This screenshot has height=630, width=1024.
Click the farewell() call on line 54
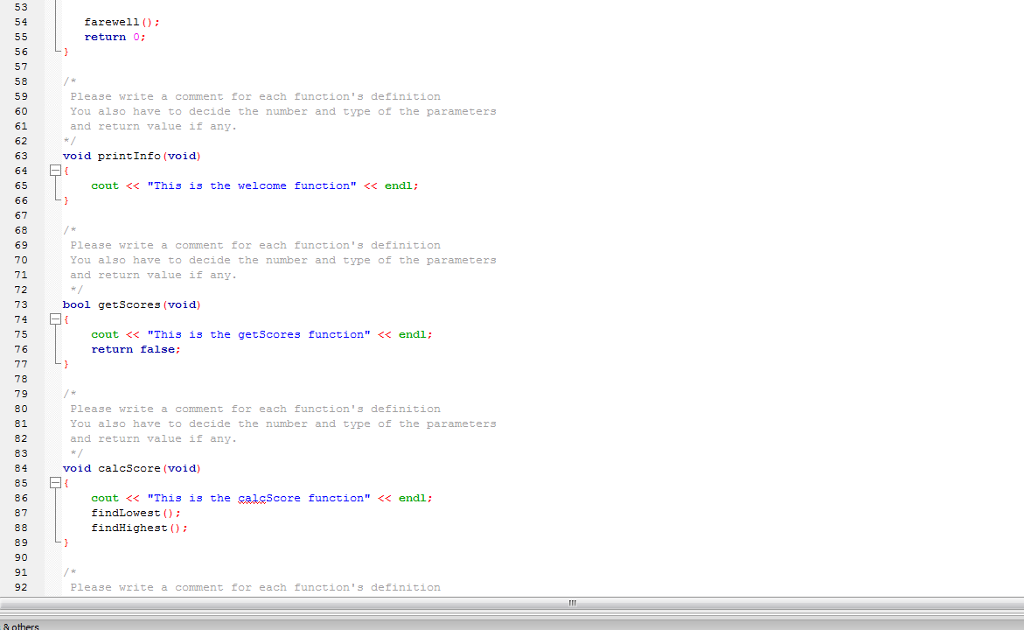point(121,22)
